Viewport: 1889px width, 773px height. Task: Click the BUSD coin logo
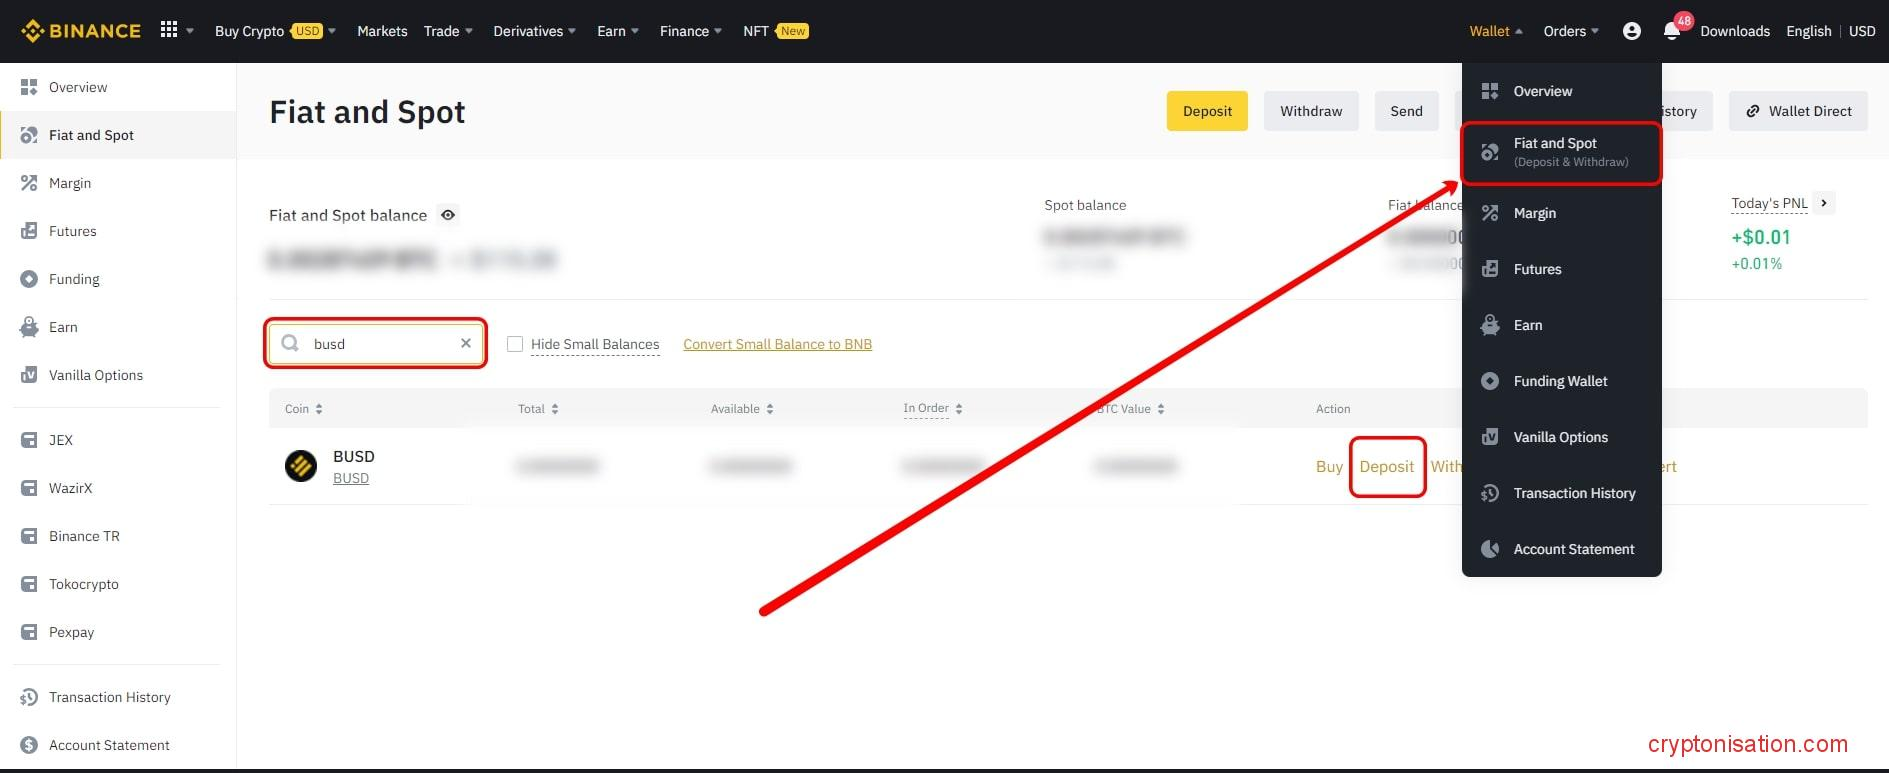[301, 466]
